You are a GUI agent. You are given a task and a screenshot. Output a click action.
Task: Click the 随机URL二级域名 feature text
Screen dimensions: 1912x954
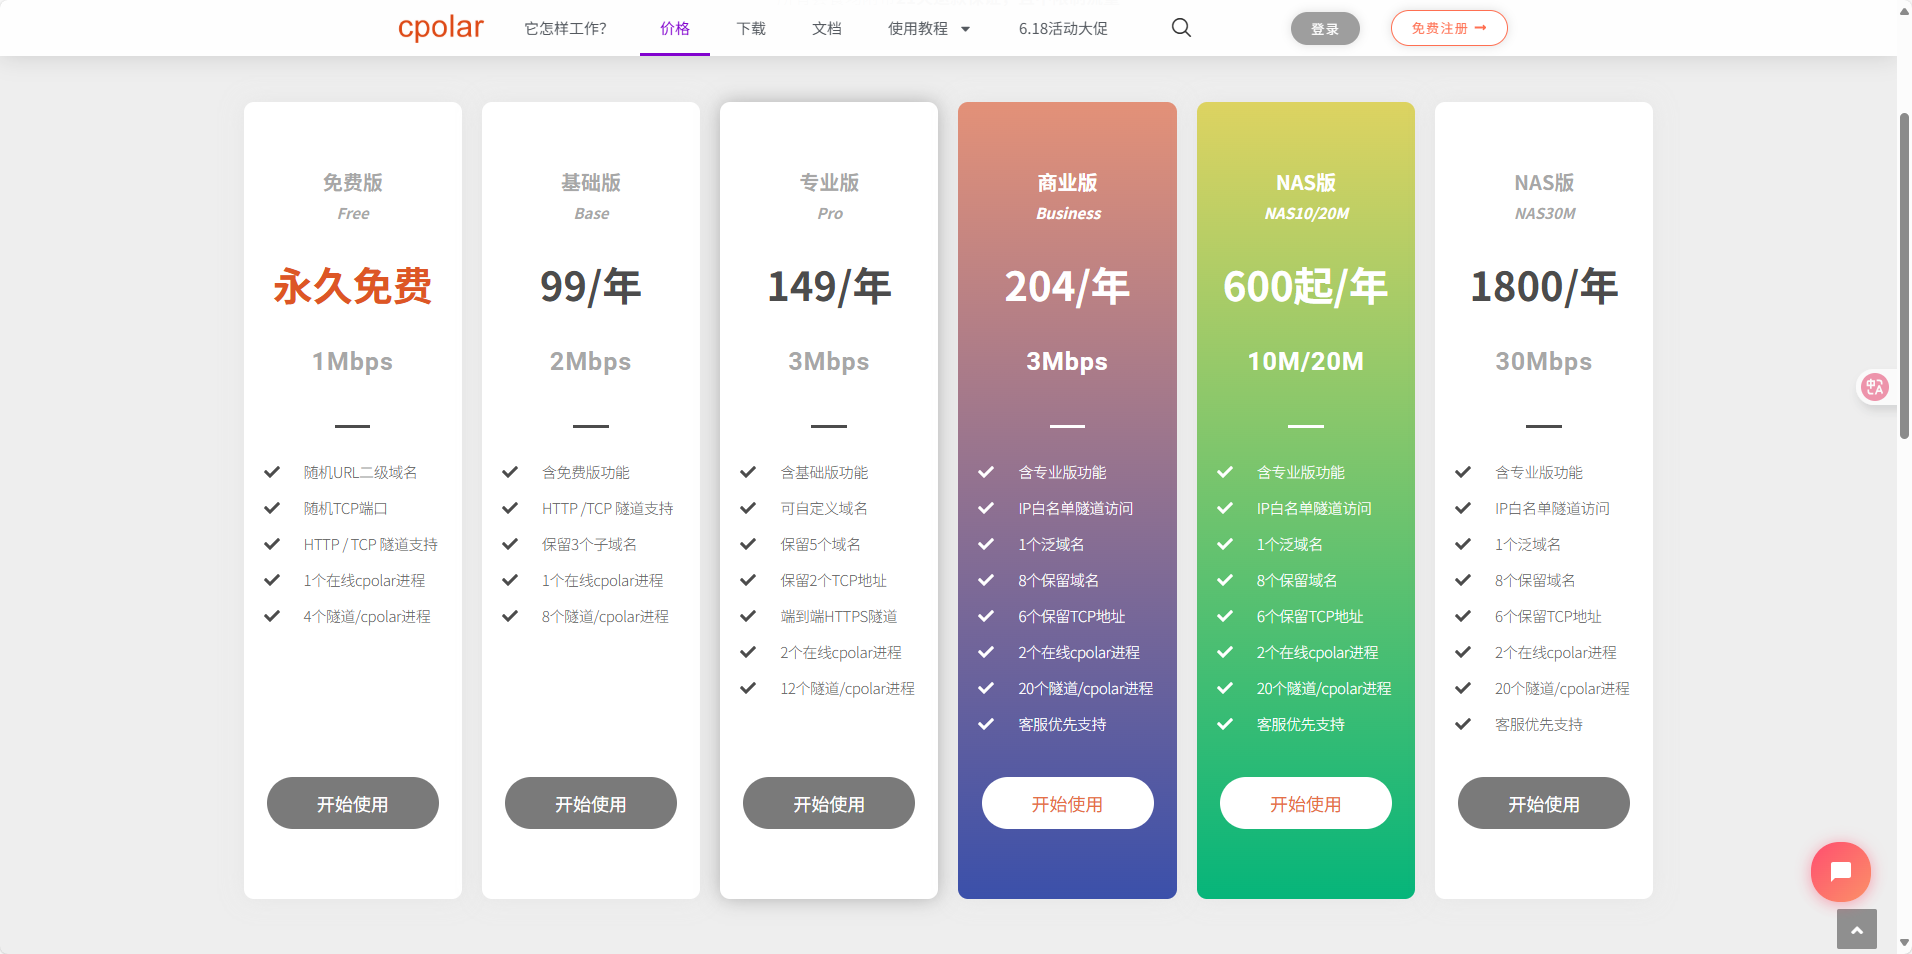click(360, 472)
